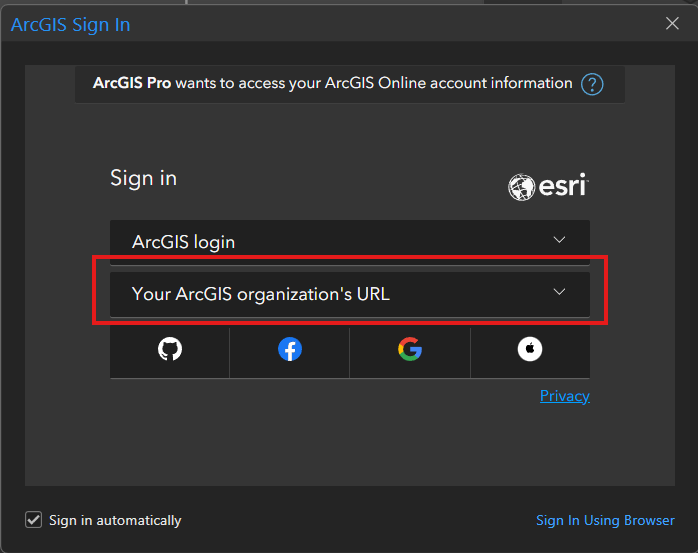Sign in with Google icon

pos(410,349)
